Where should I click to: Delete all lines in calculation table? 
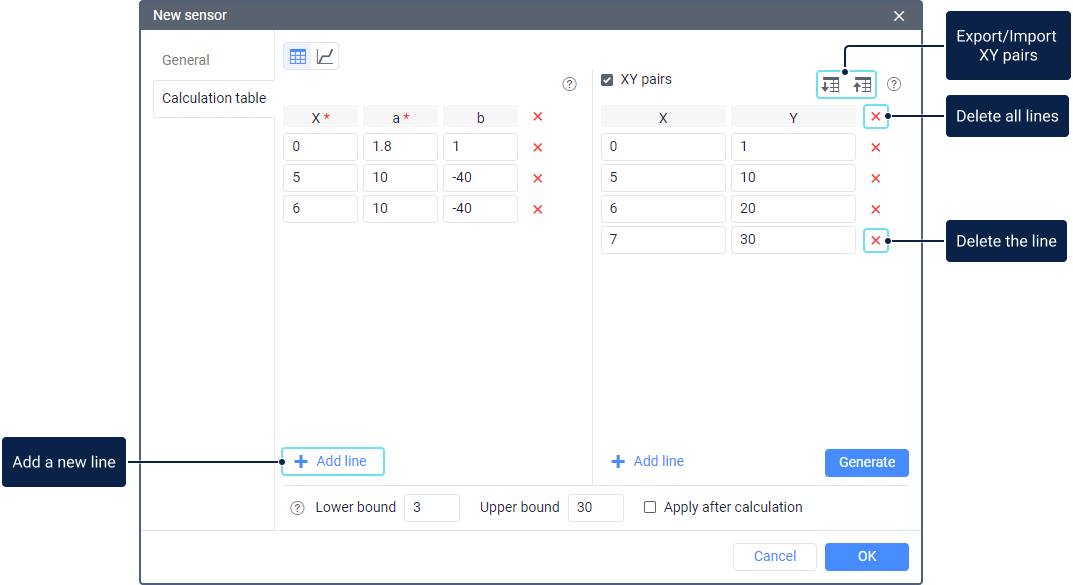tap(538, 117)
